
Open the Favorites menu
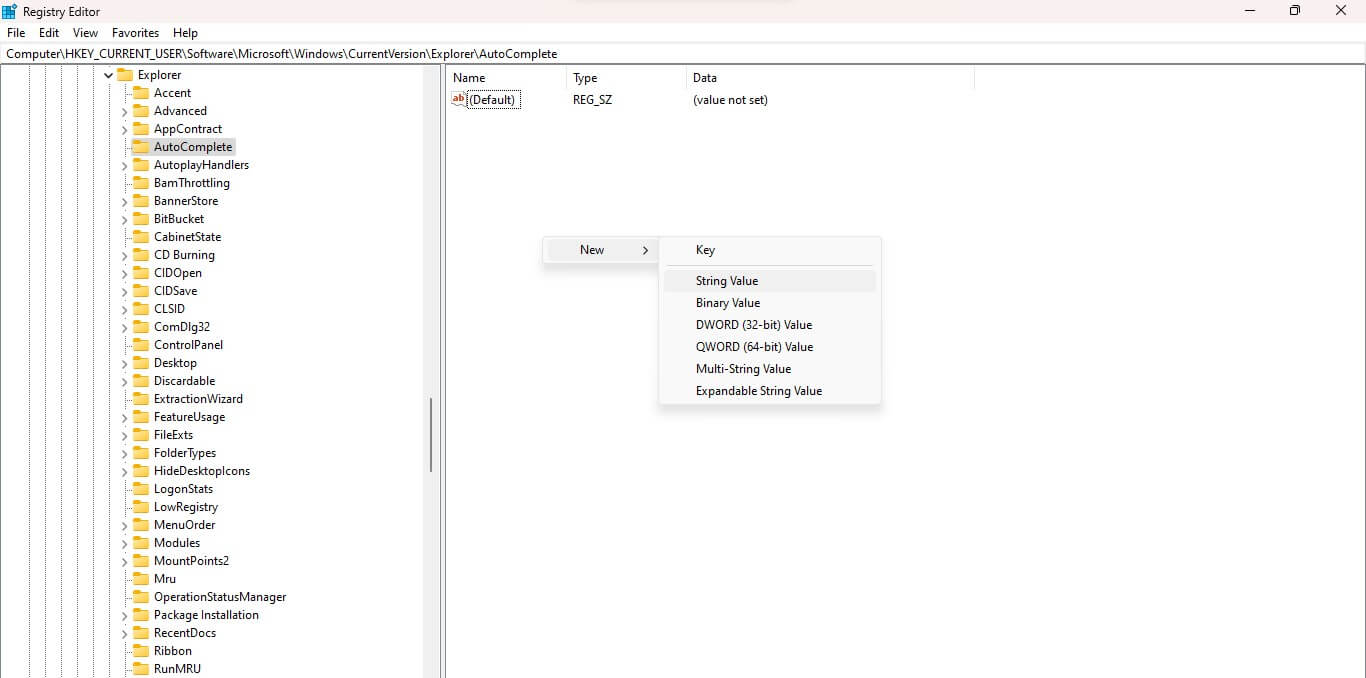135,33
